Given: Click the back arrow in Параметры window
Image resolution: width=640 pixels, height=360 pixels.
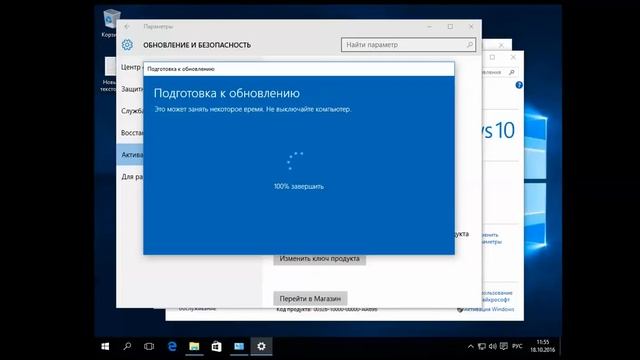Looking at the screenshot, I should pos(127,27).
